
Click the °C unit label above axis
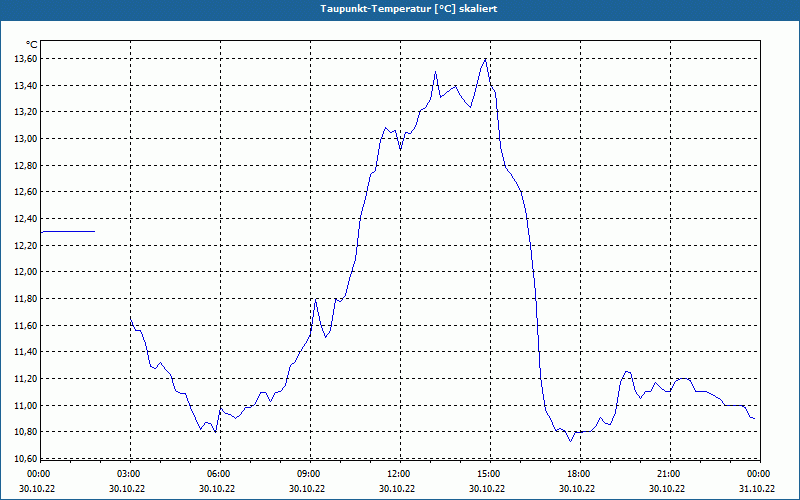click(x=31, y=45)
